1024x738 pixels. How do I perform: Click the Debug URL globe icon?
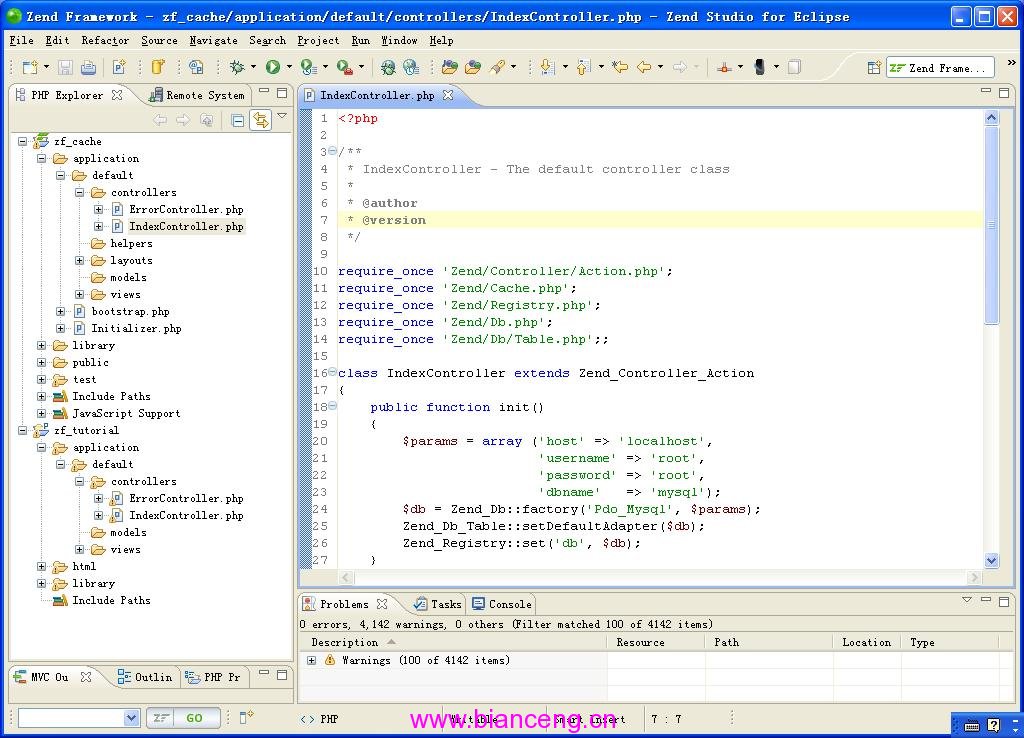pos(388,67)
